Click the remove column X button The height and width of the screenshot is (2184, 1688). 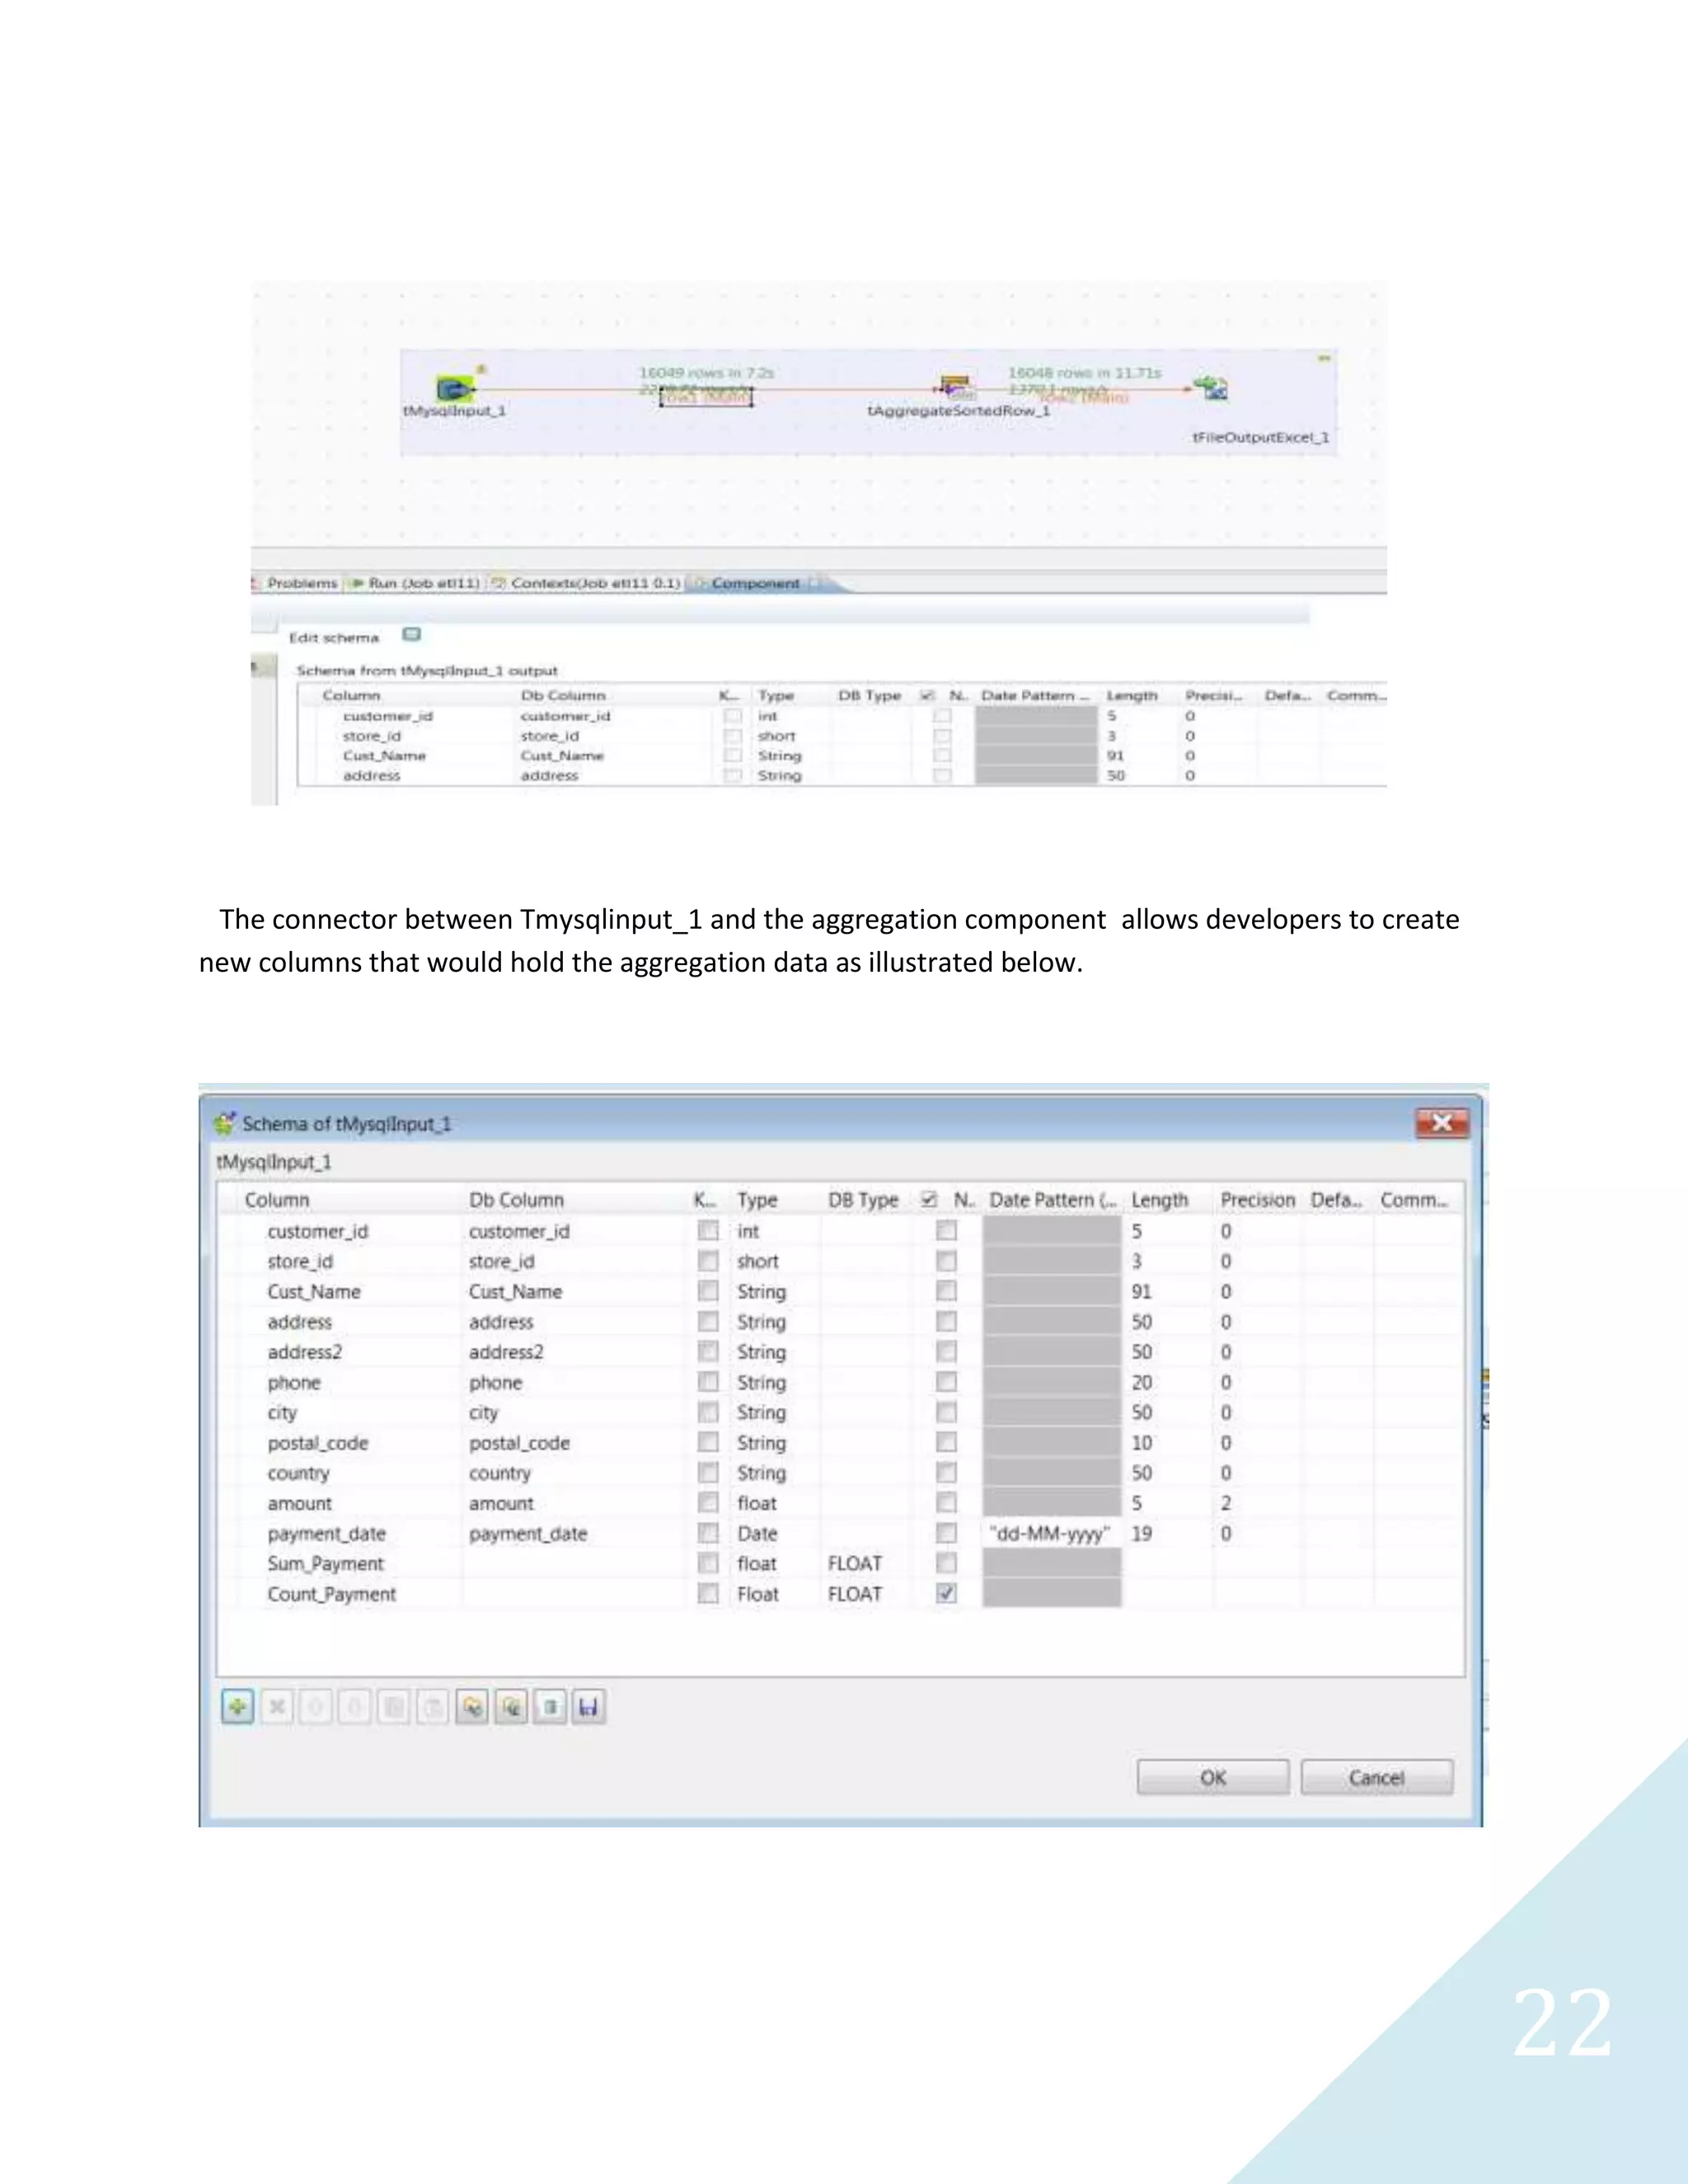tap(277, 1707)
